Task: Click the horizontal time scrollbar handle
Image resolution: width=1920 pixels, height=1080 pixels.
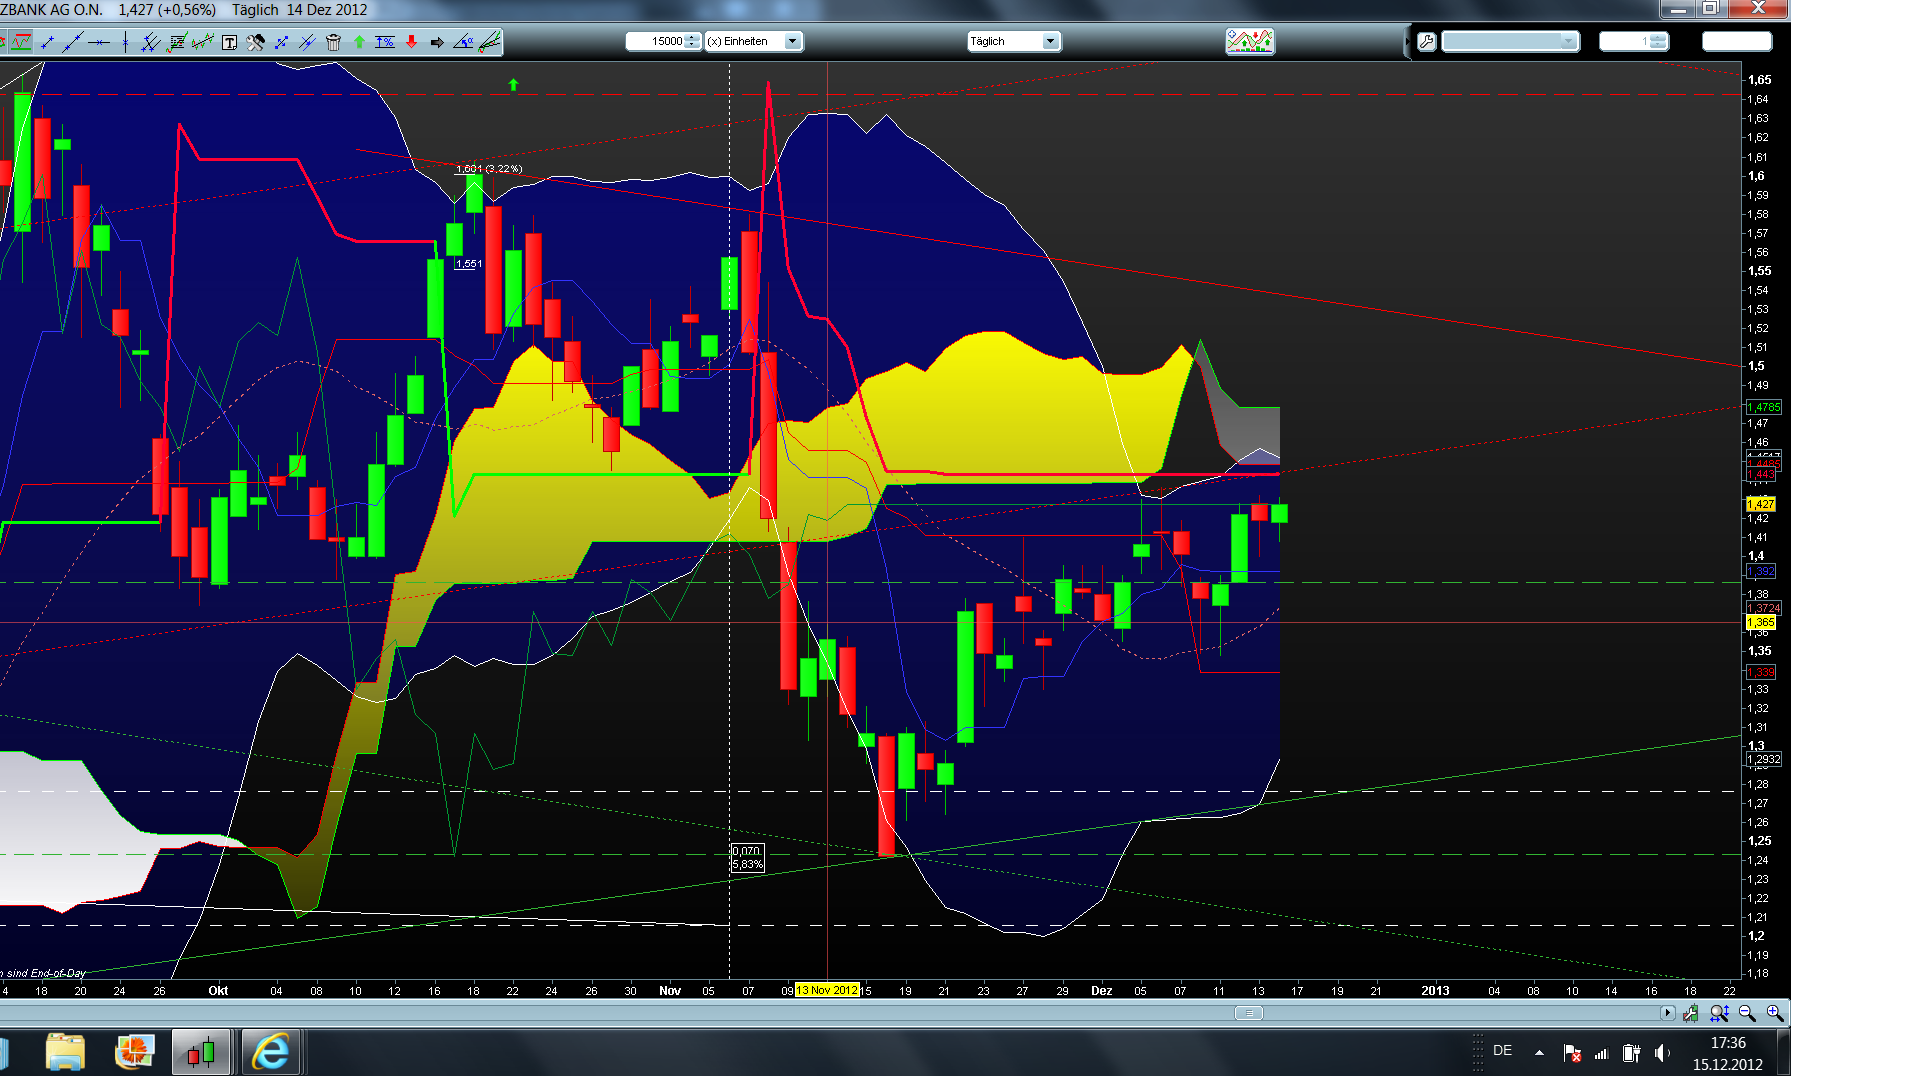Action: click(x=1248, y=1013)
